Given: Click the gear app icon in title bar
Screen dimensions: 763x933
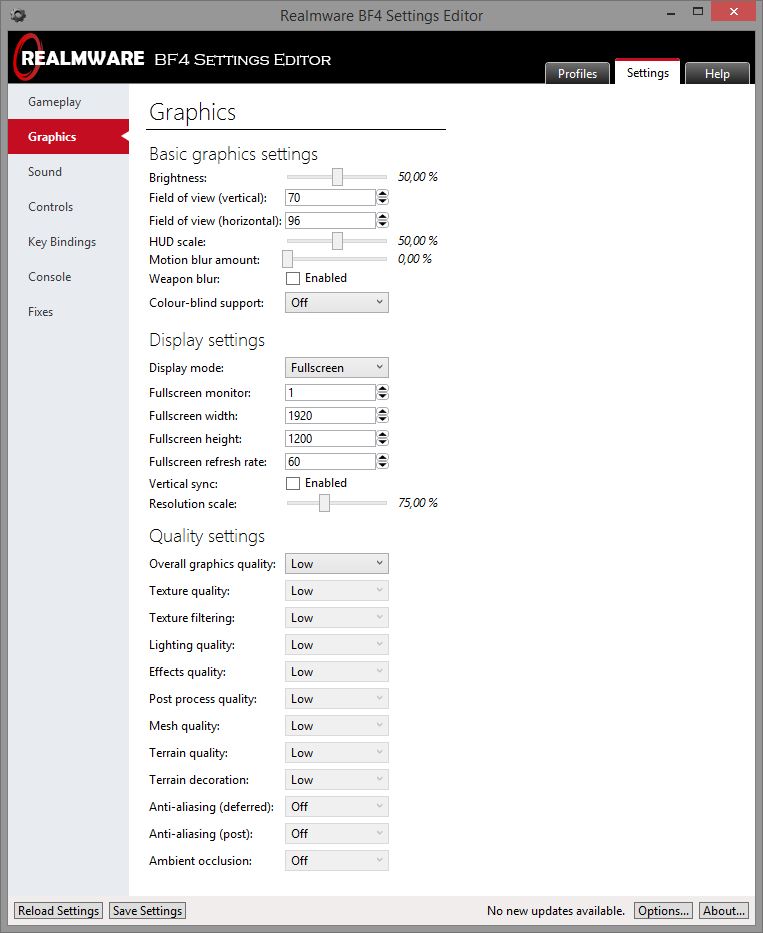Looking at the screenshot, I should (18, 15).
